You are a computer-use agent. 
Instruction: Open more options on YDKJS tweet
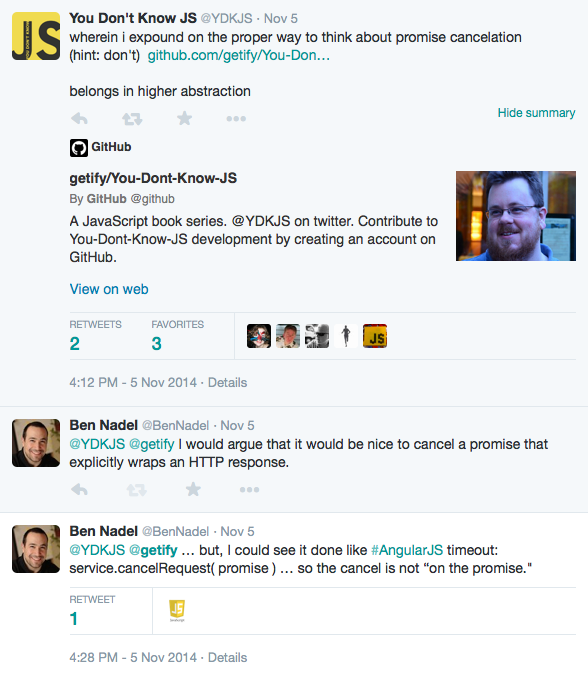pos(236,119)
